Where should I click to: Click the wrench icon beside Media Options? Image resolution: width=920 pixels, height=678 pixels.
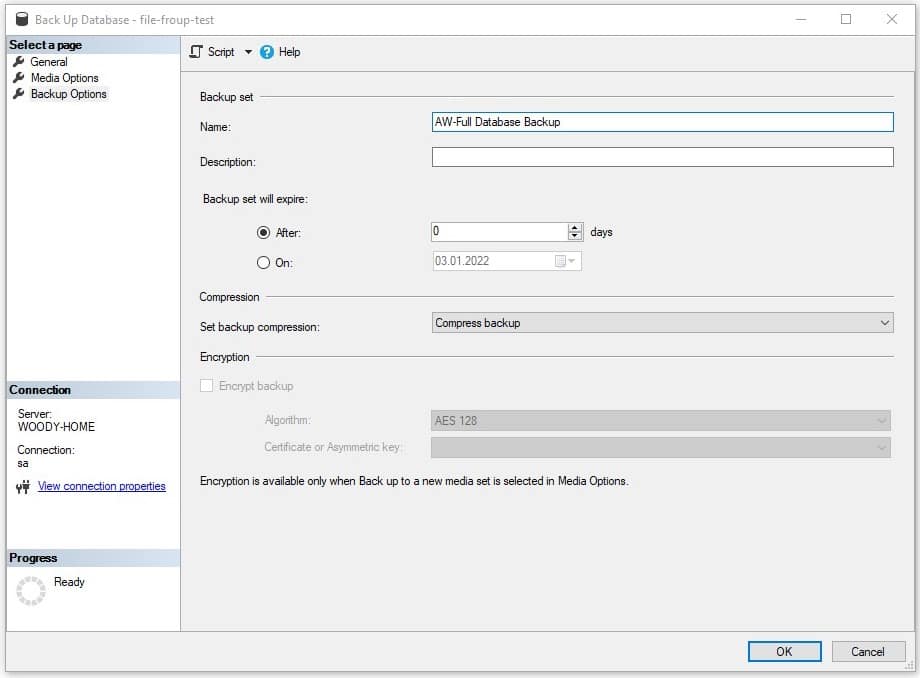coord(19,77)
